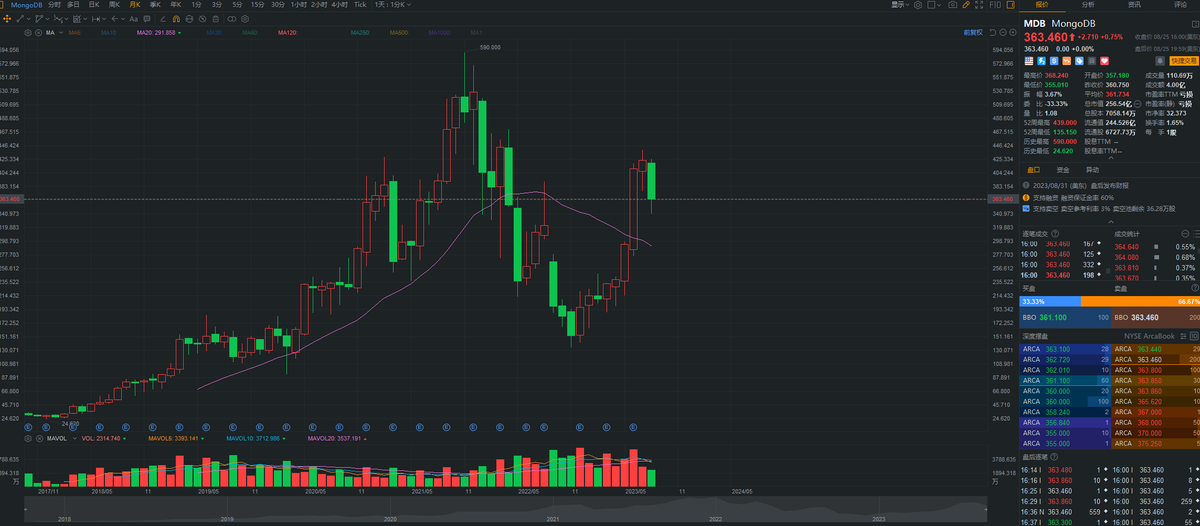Viewport: 1200px width, 526px height.
Task: Enter fullscreen chart mode icon
Action: 979,5
